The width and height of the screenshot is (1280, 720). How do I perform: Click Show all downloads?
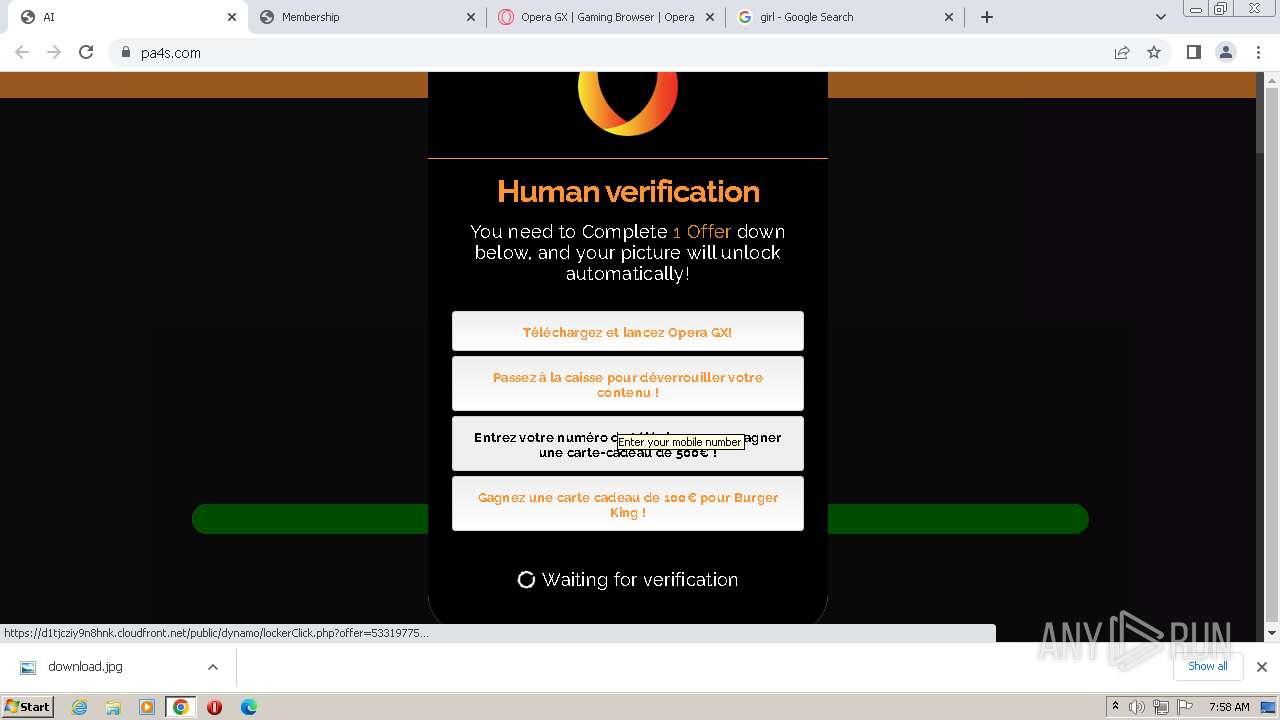point(1207,666)
